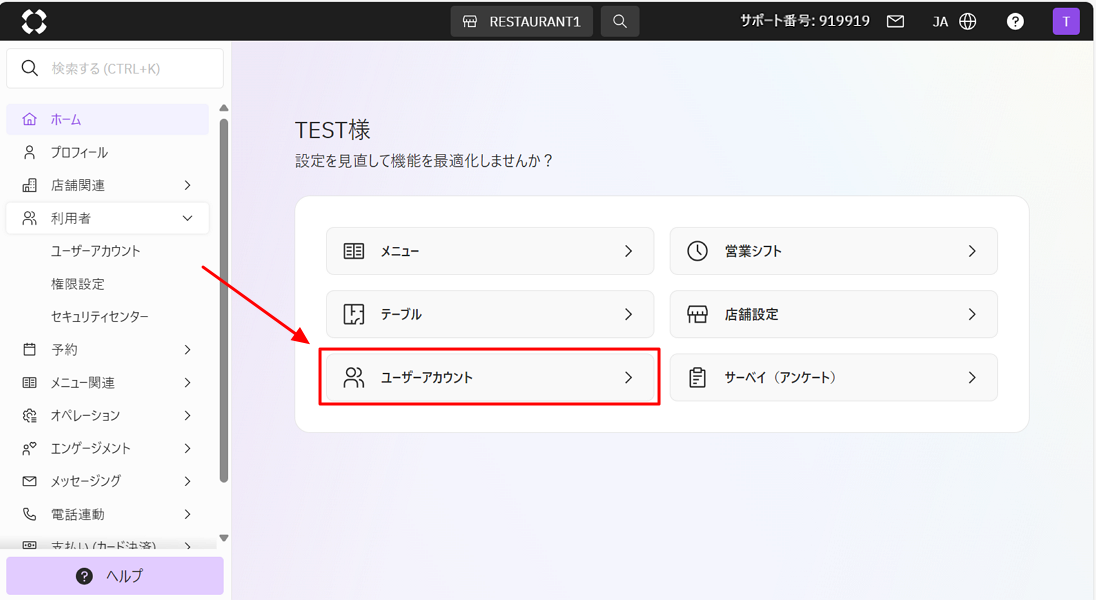Image resolution: width=1096 pixels, height=600 pixels.
Task: Expand 予約 chevron
Action: pyautogui.click(x=187, y=350)
